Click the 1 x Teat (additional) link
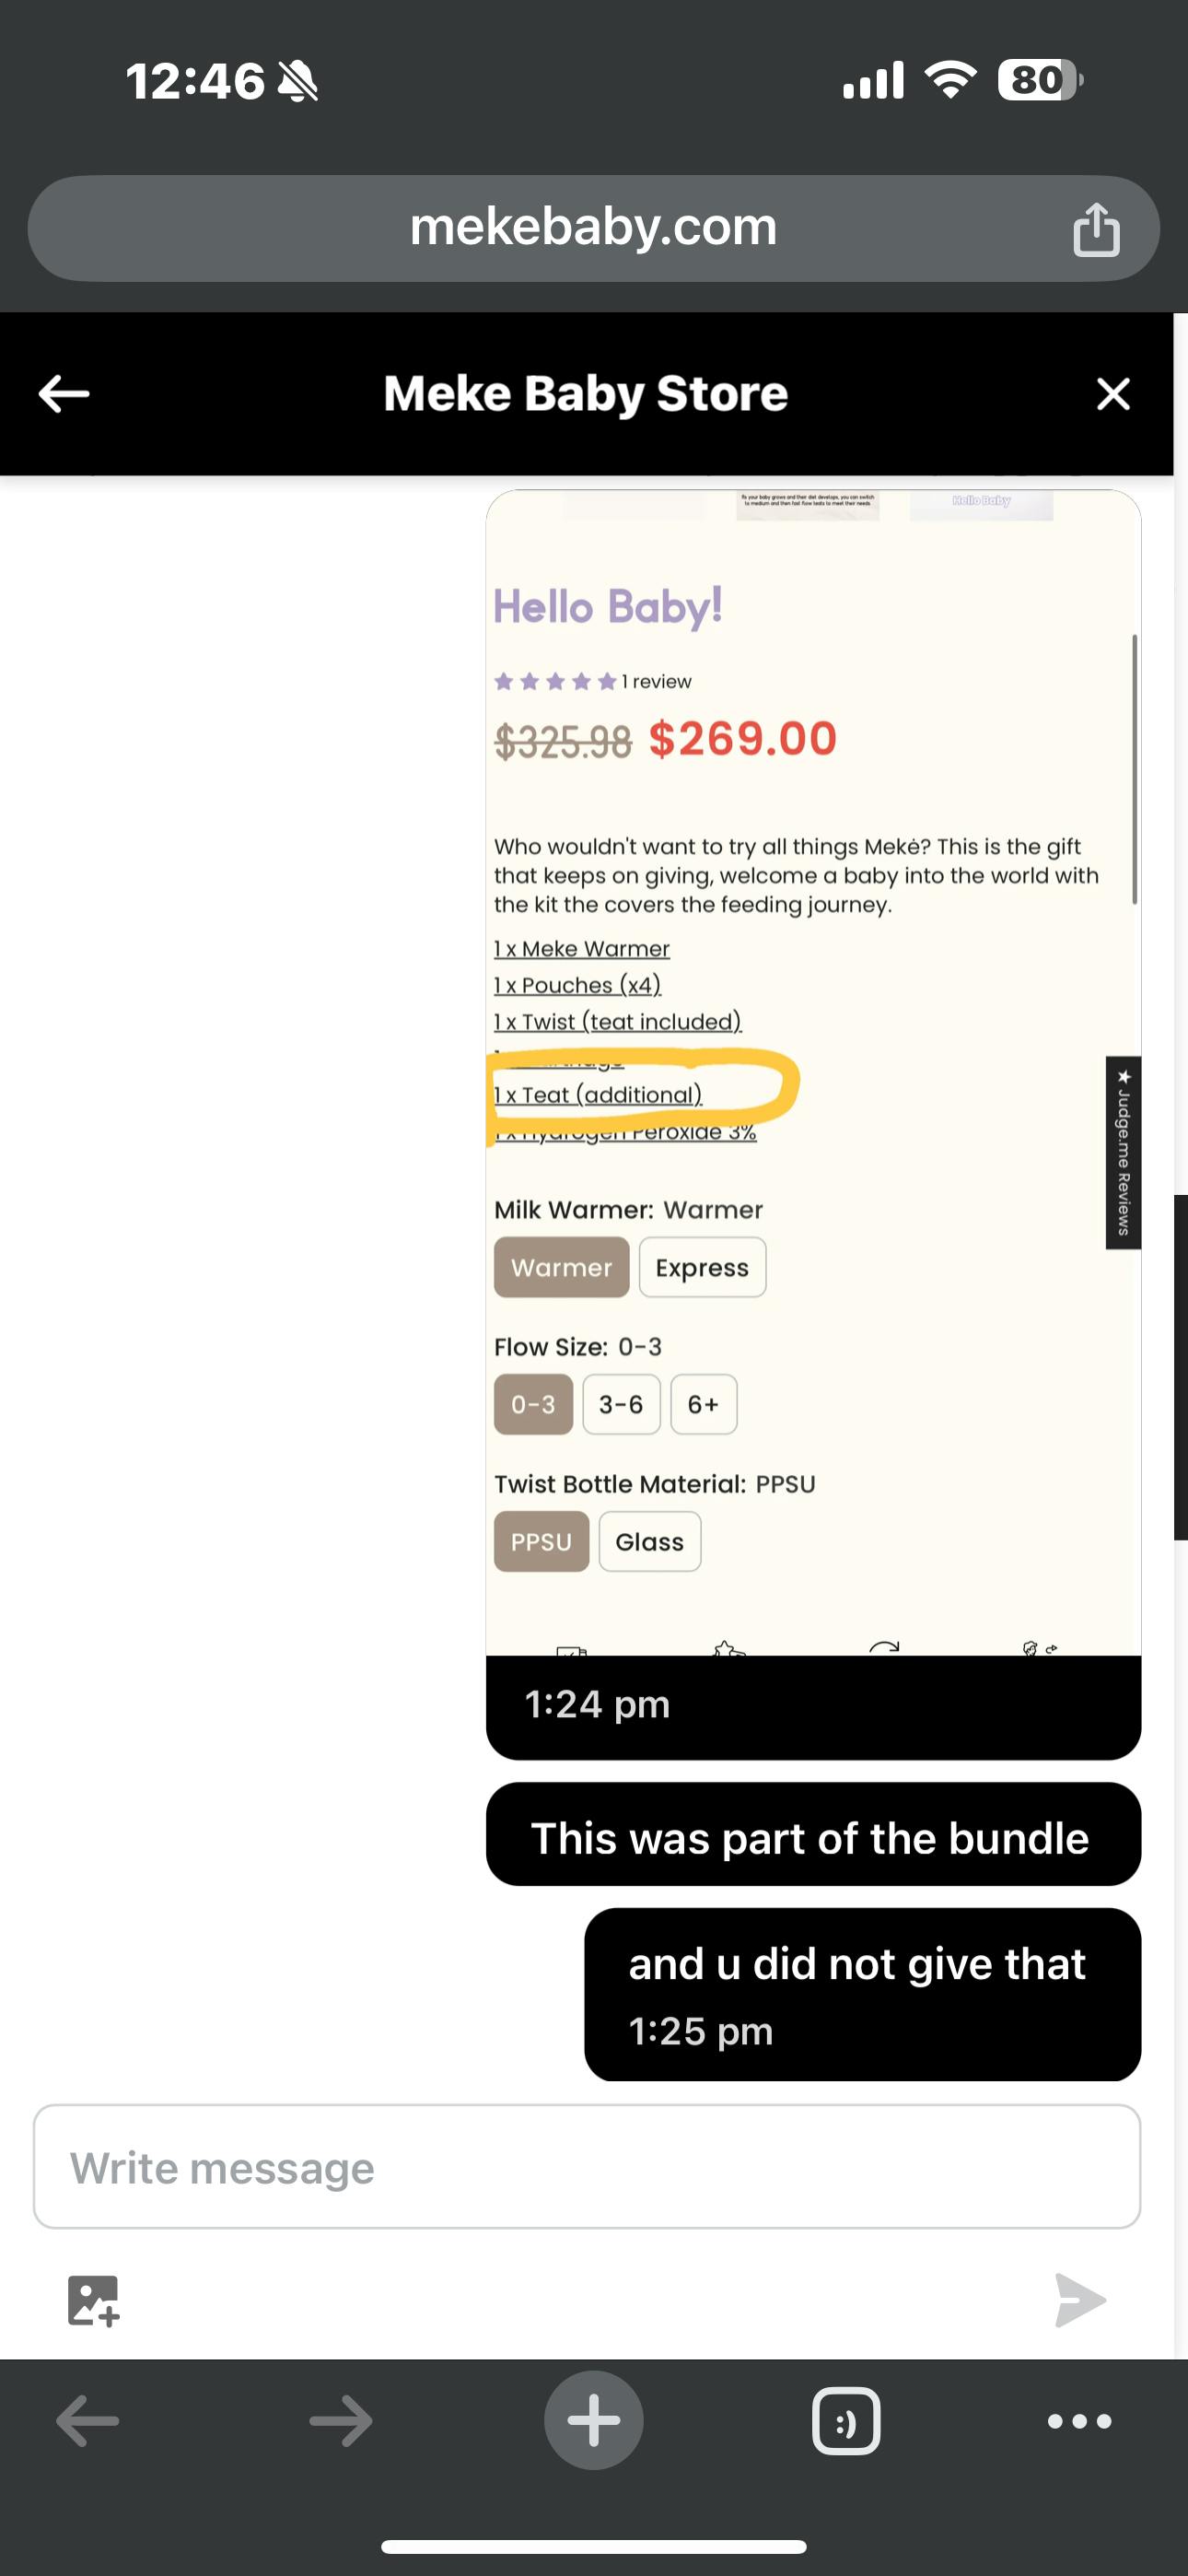1188x2576 pixels. 598,1095
